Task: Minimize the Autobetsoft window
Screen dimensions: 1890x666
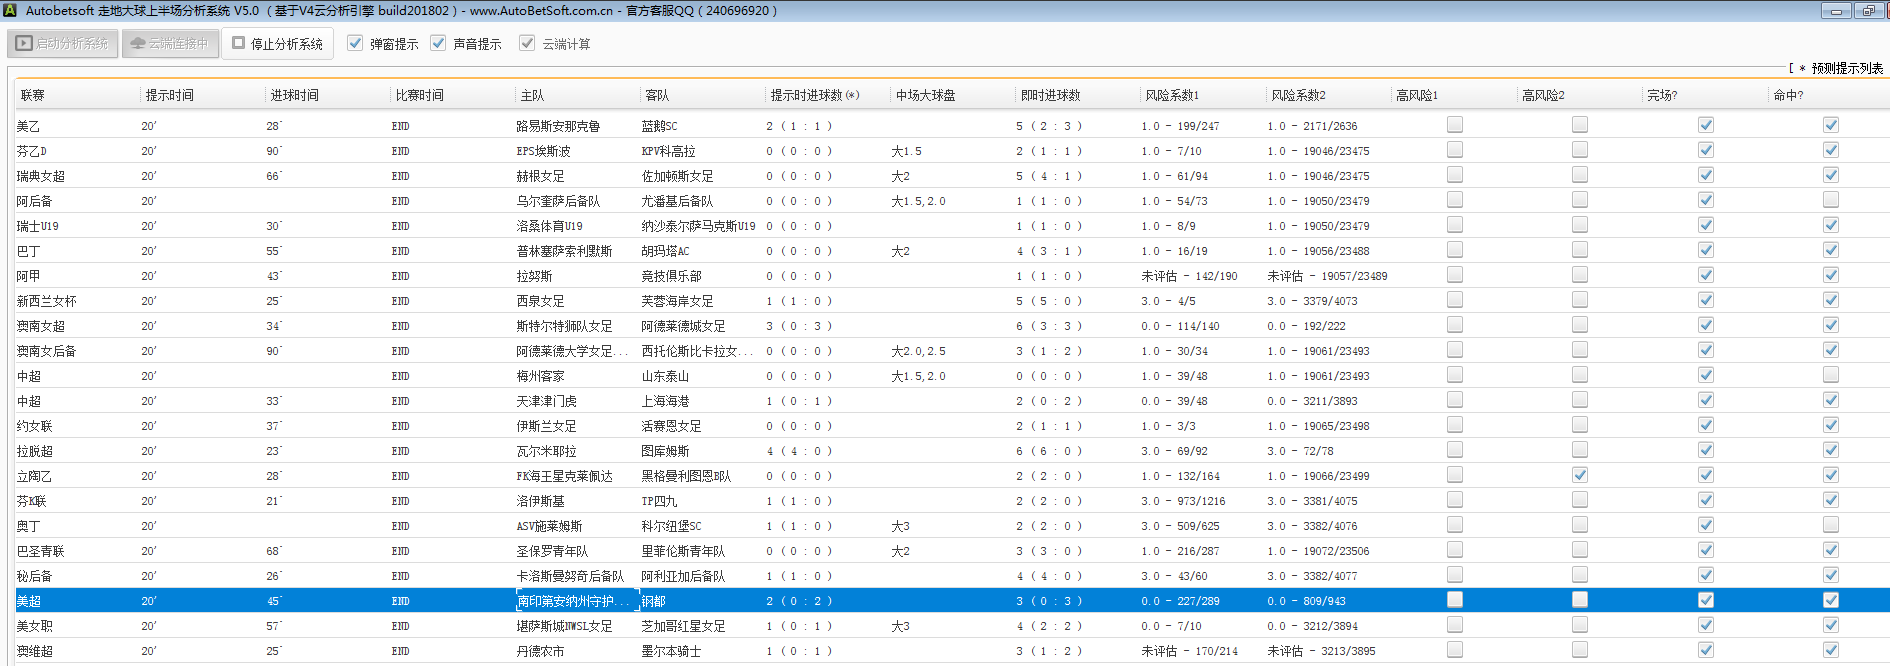Action: 1835,11
